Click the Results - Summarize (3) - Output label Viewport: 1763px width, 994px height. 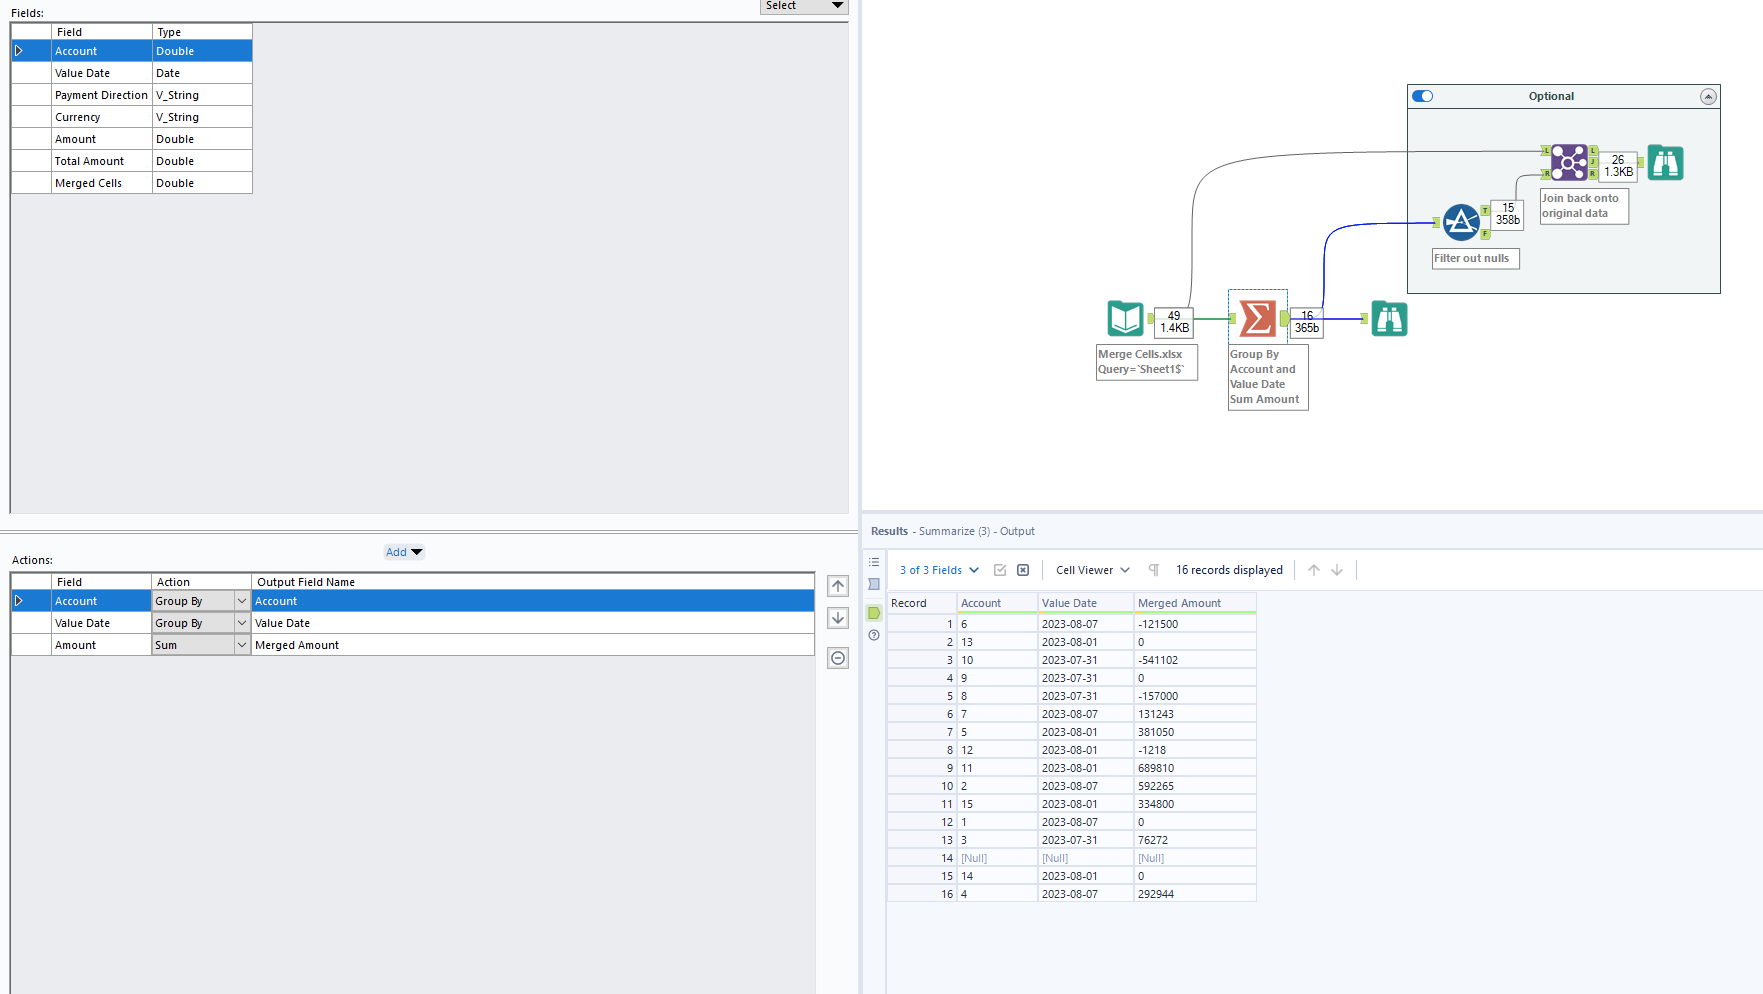point(952,530)
